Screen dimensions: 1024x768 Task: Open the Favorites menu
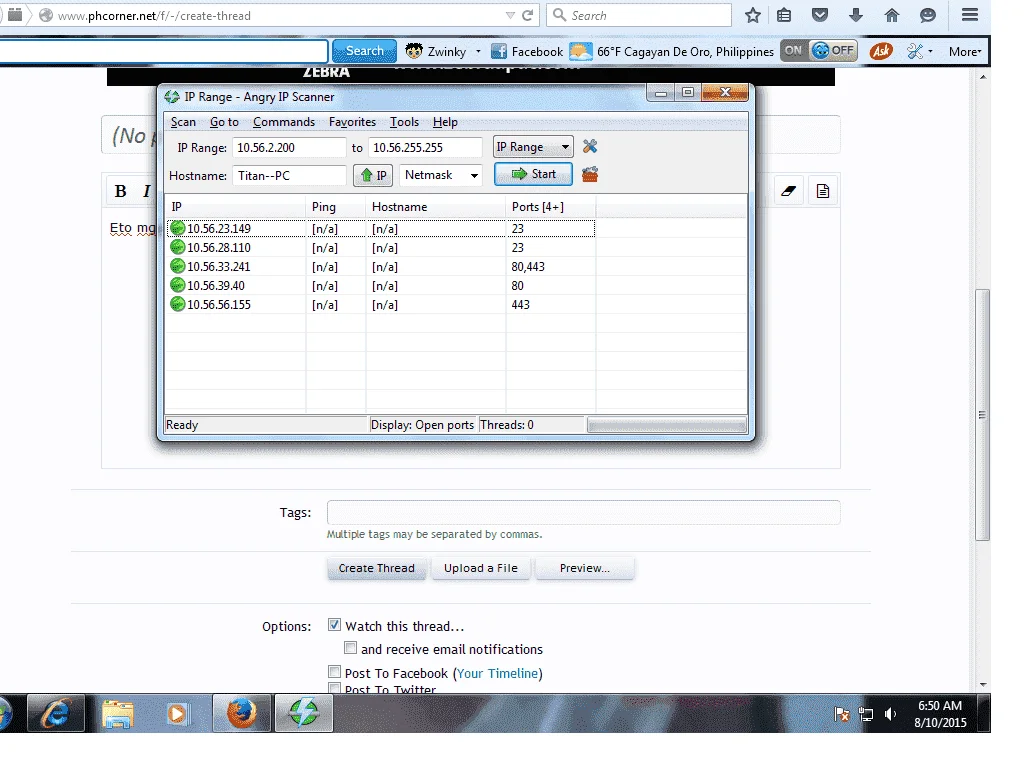tap(352, 122)
